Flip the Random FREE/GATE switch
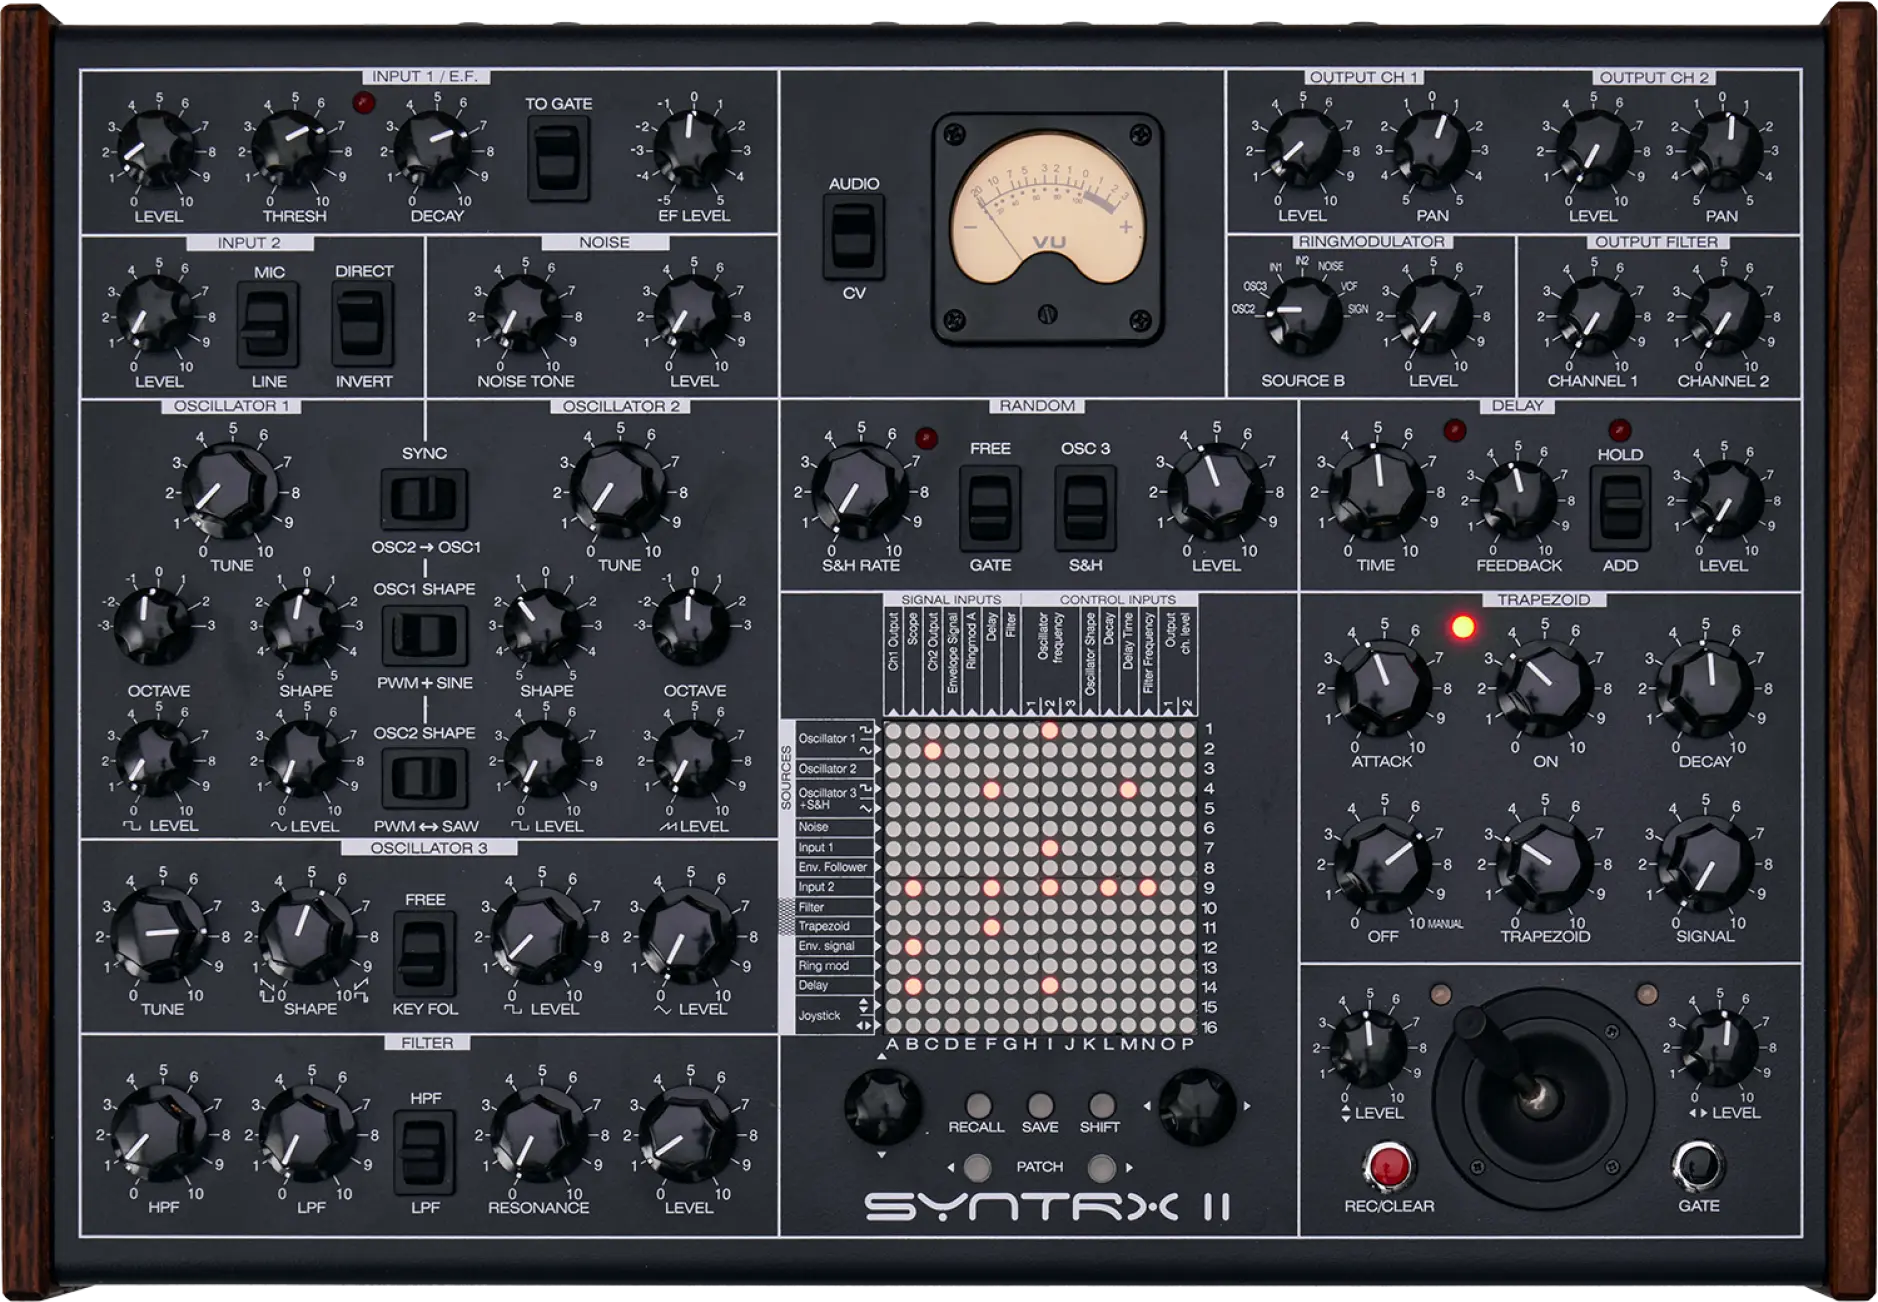1878x1302 pixels. pyautogui.click(x=990, y=508)
